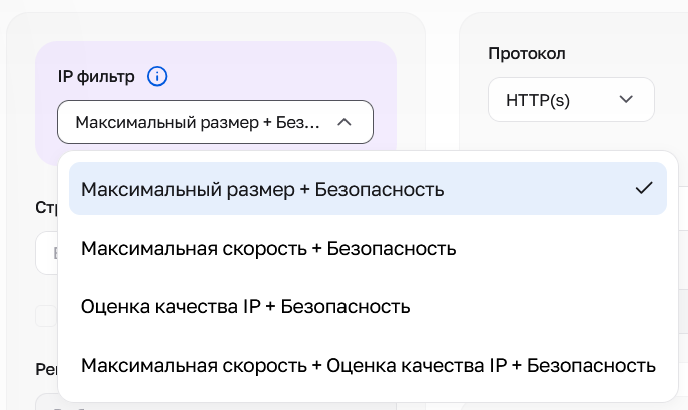The height and width of the screenshot is (410, 688).
Task: Click the partly visible field below Рег label
Action: pyautogui.click(x=47, y=402)
